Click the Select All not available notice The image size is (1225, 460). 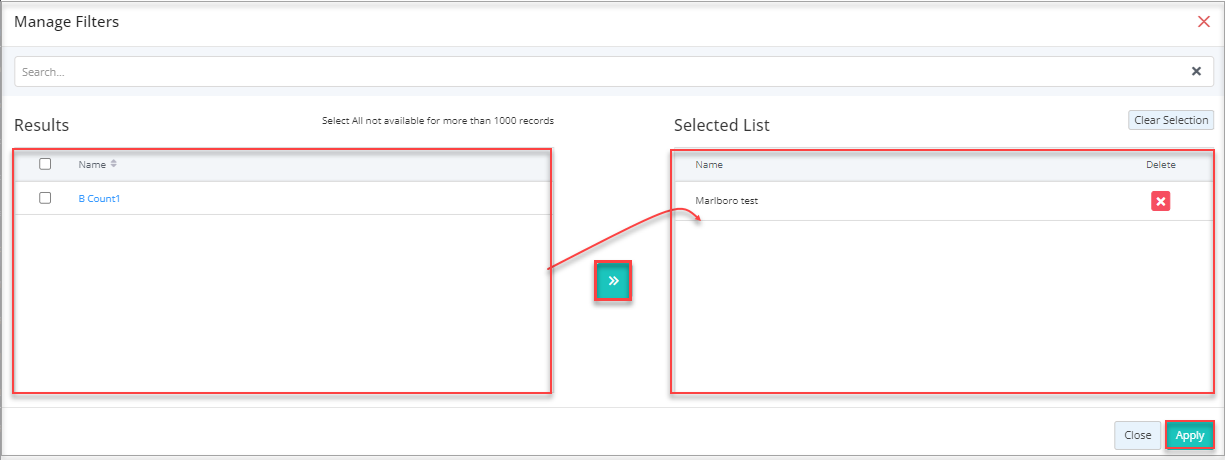click(x=437, y=121)
